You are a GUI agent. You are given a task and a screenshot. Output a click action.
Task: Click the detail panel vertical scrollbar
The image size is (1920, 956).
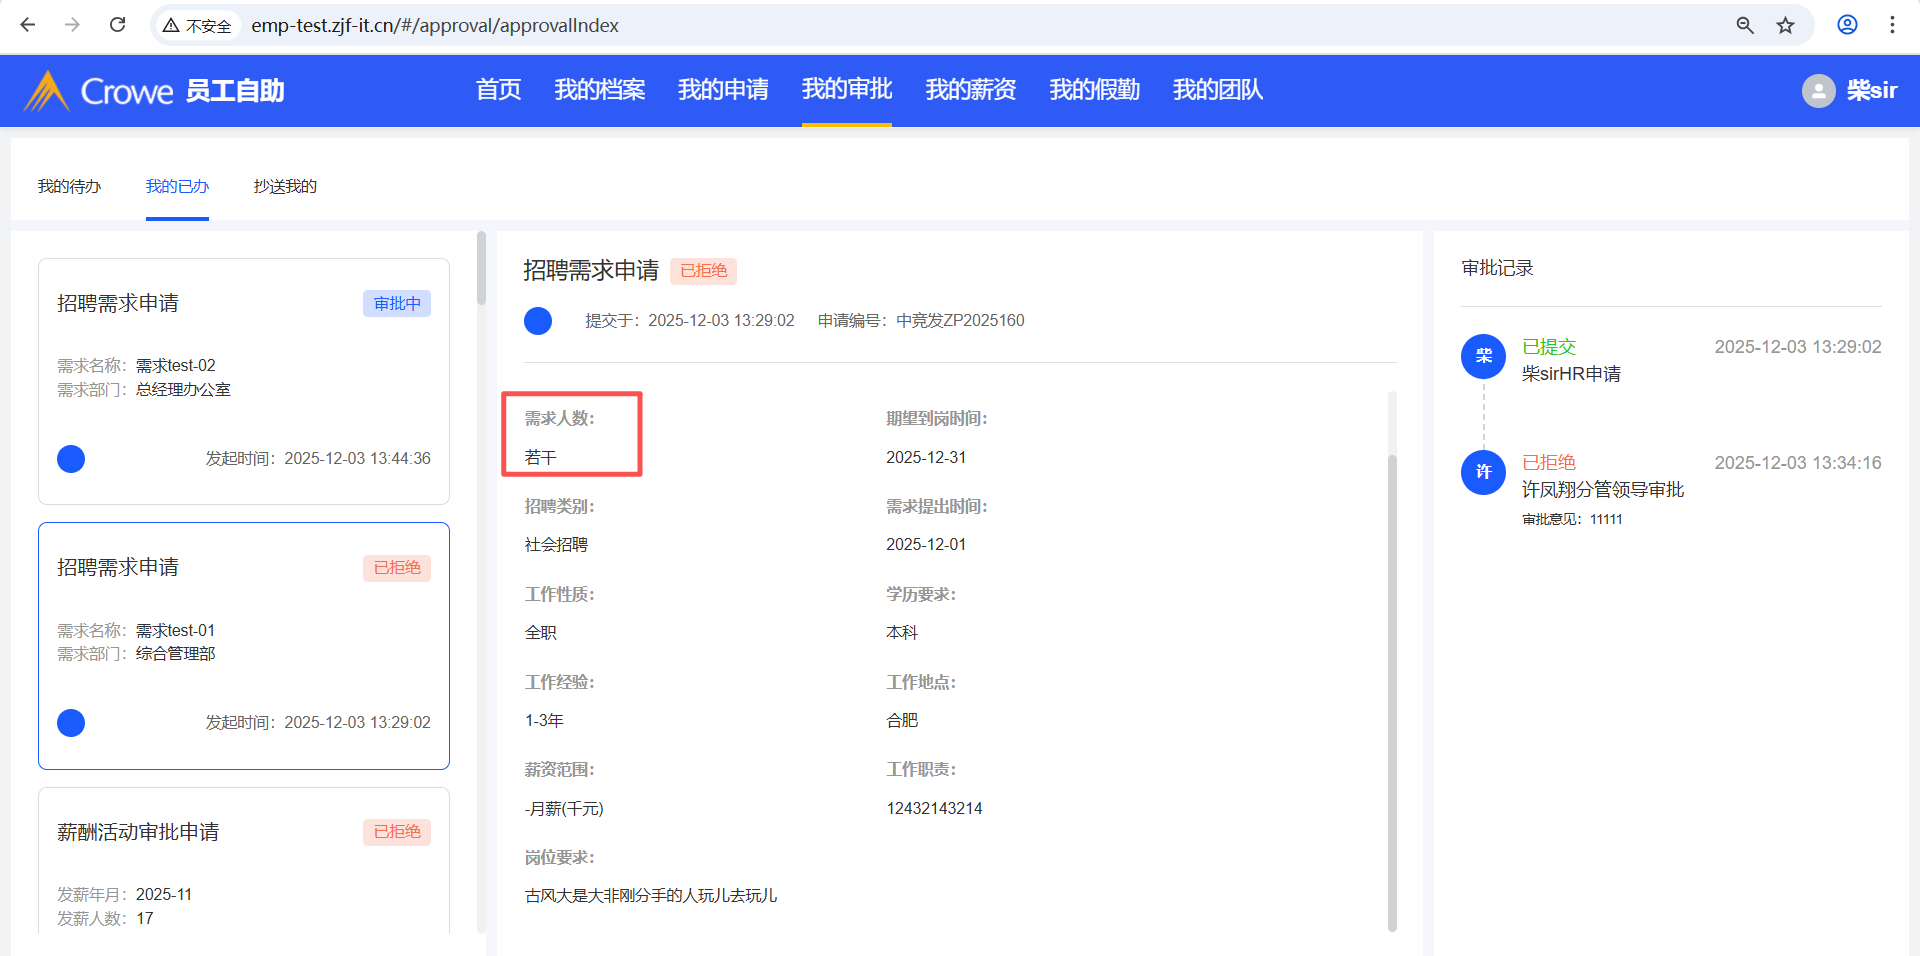coord(1392,692)
